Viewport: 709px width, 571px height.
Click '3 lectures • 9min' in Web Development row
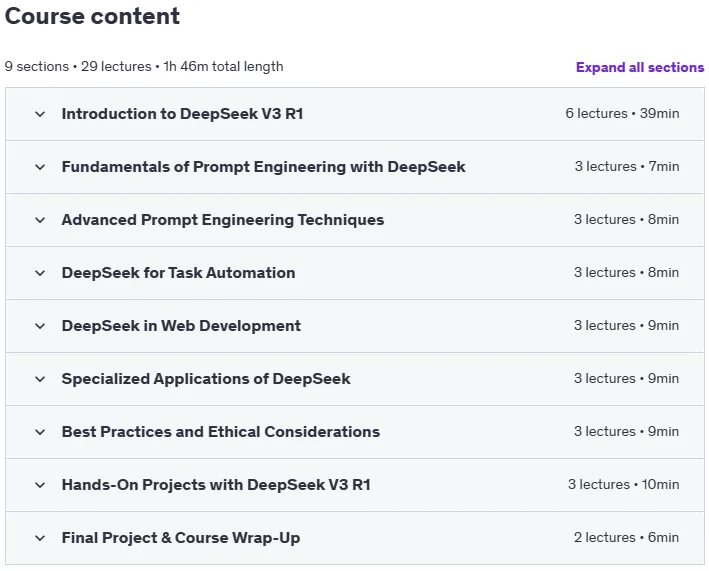point(626,326)
